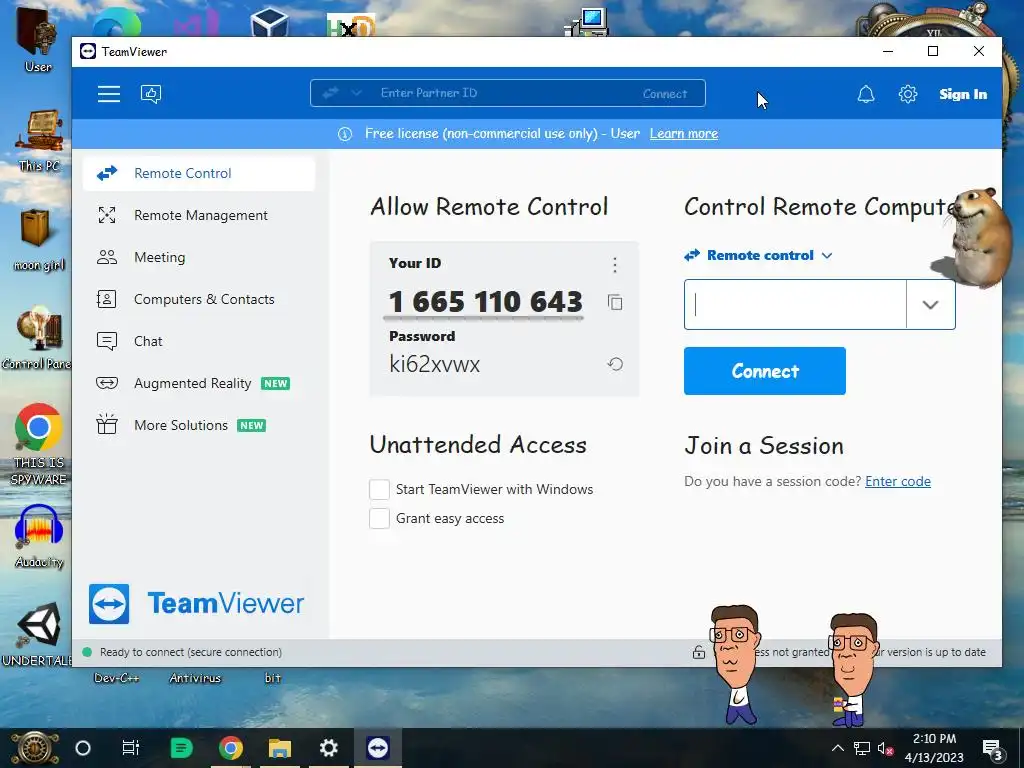1024x768 pixels.
Task: Click the green ready status indicator
Action: point(87,652)
